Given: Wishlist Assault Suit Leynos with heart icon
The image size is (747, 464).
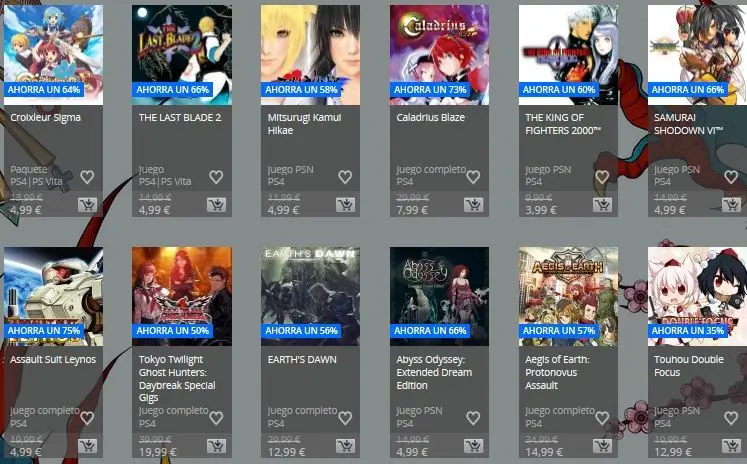Looking at the screenshot, I should pyautogui.click(x=87, y=418).
